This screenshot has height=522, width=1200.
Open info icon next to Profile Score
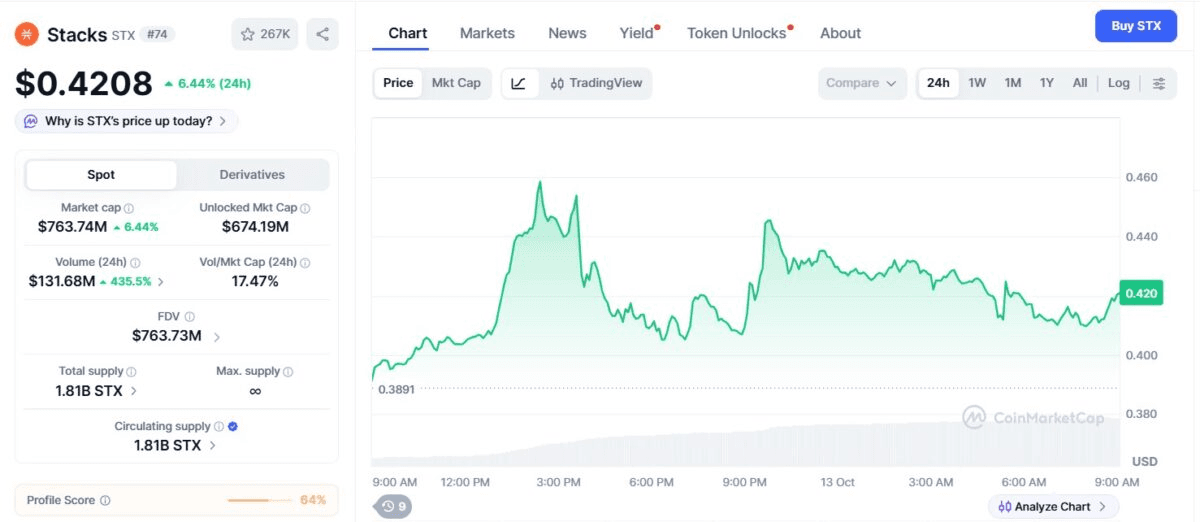pos(105,500)
